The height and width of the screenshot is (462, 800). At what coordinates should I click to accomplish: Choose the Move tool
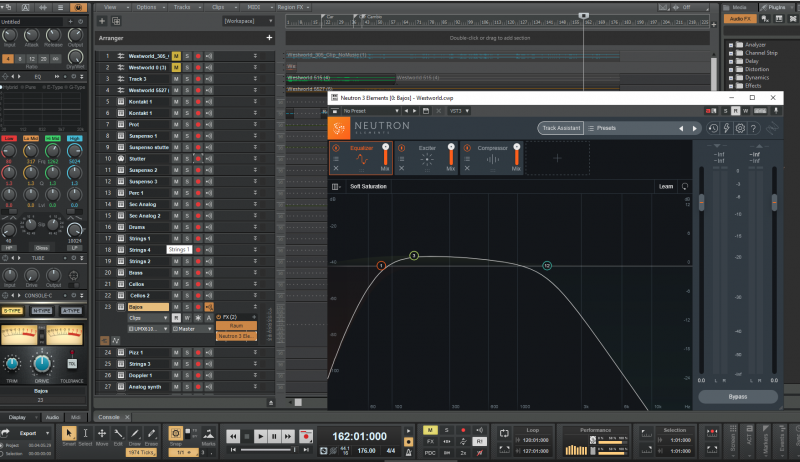click(102, 434)
